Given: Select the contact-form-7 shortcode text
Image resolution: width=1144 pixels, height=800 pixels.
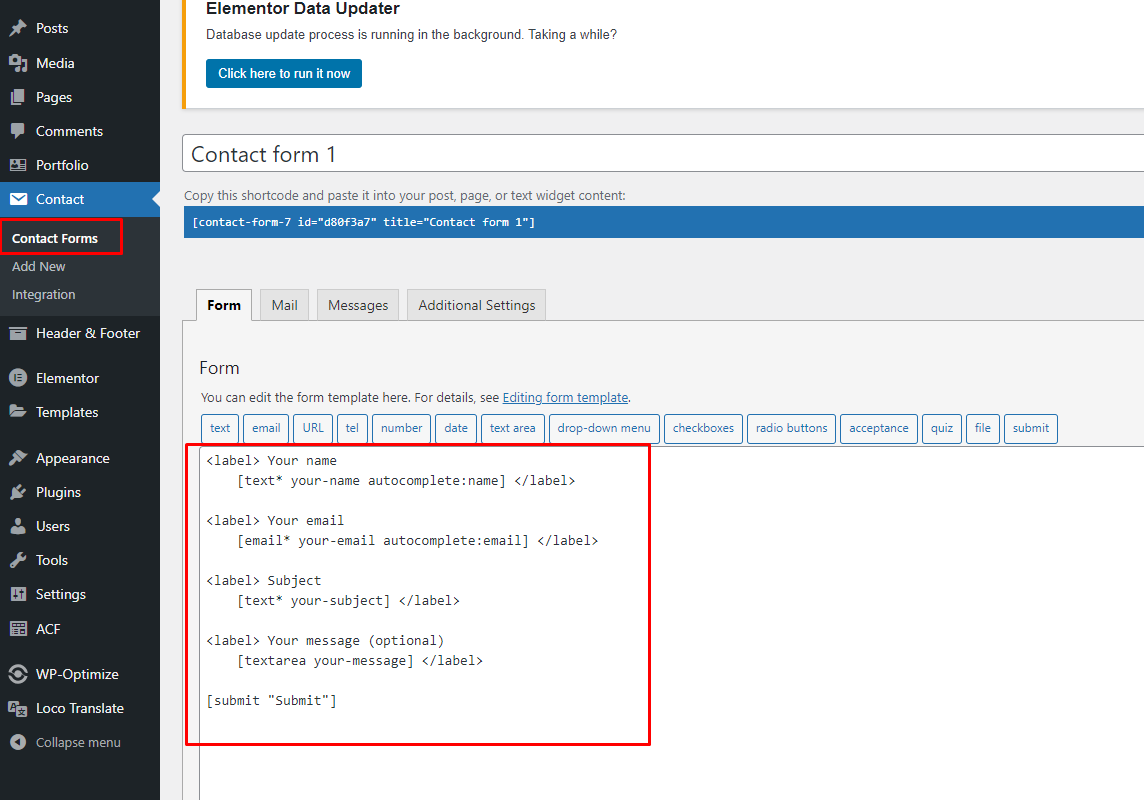Looking at the screenshot, I should tap(364, 222).
